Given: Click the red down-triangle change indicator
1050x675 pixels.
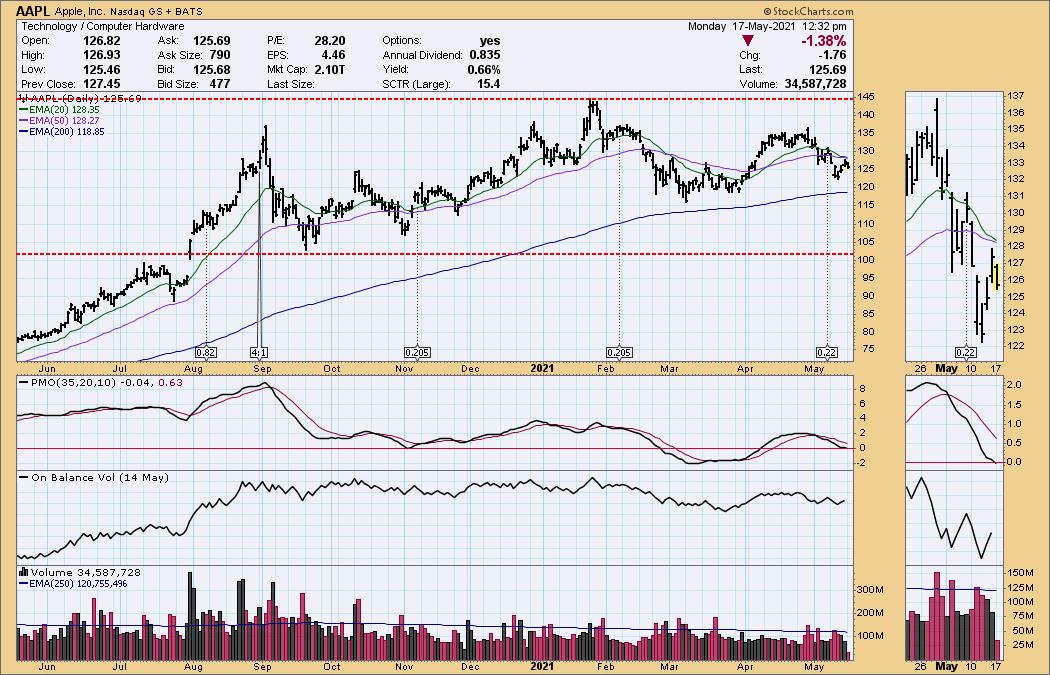Looking at the screenshot, I should [x=748, y=41].
